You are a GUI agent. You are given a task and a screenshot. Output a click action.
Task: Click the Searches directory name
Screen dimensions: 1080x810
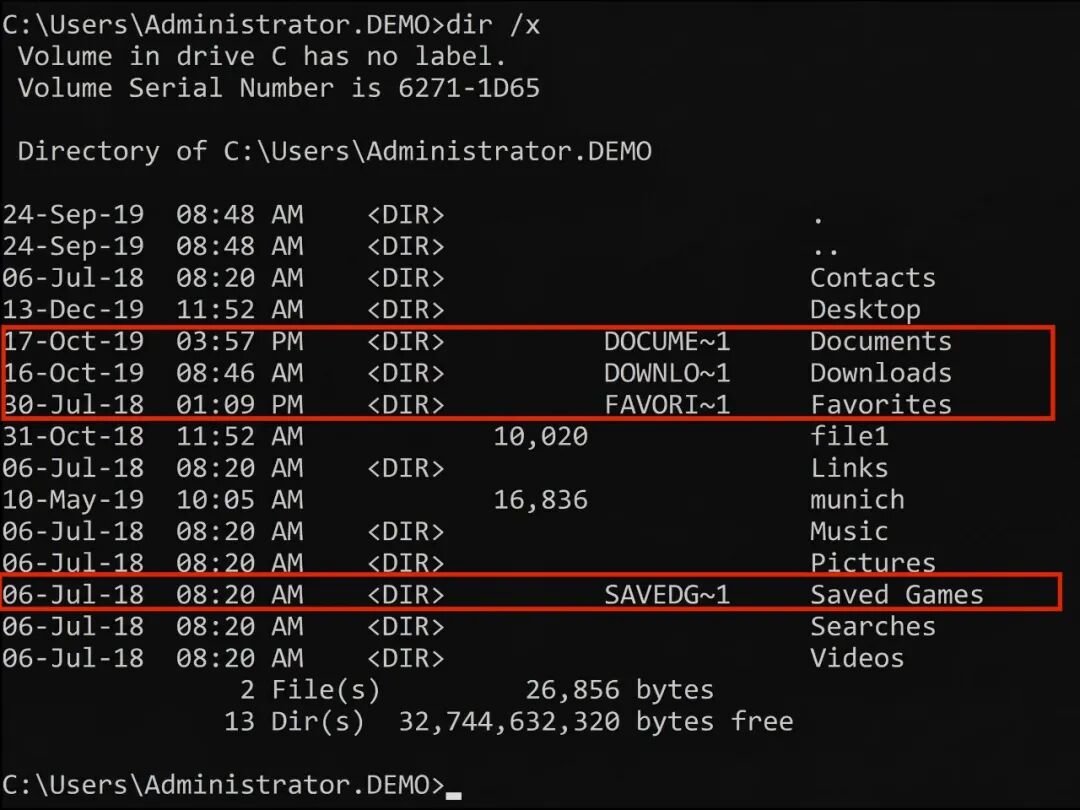point(873,627)
